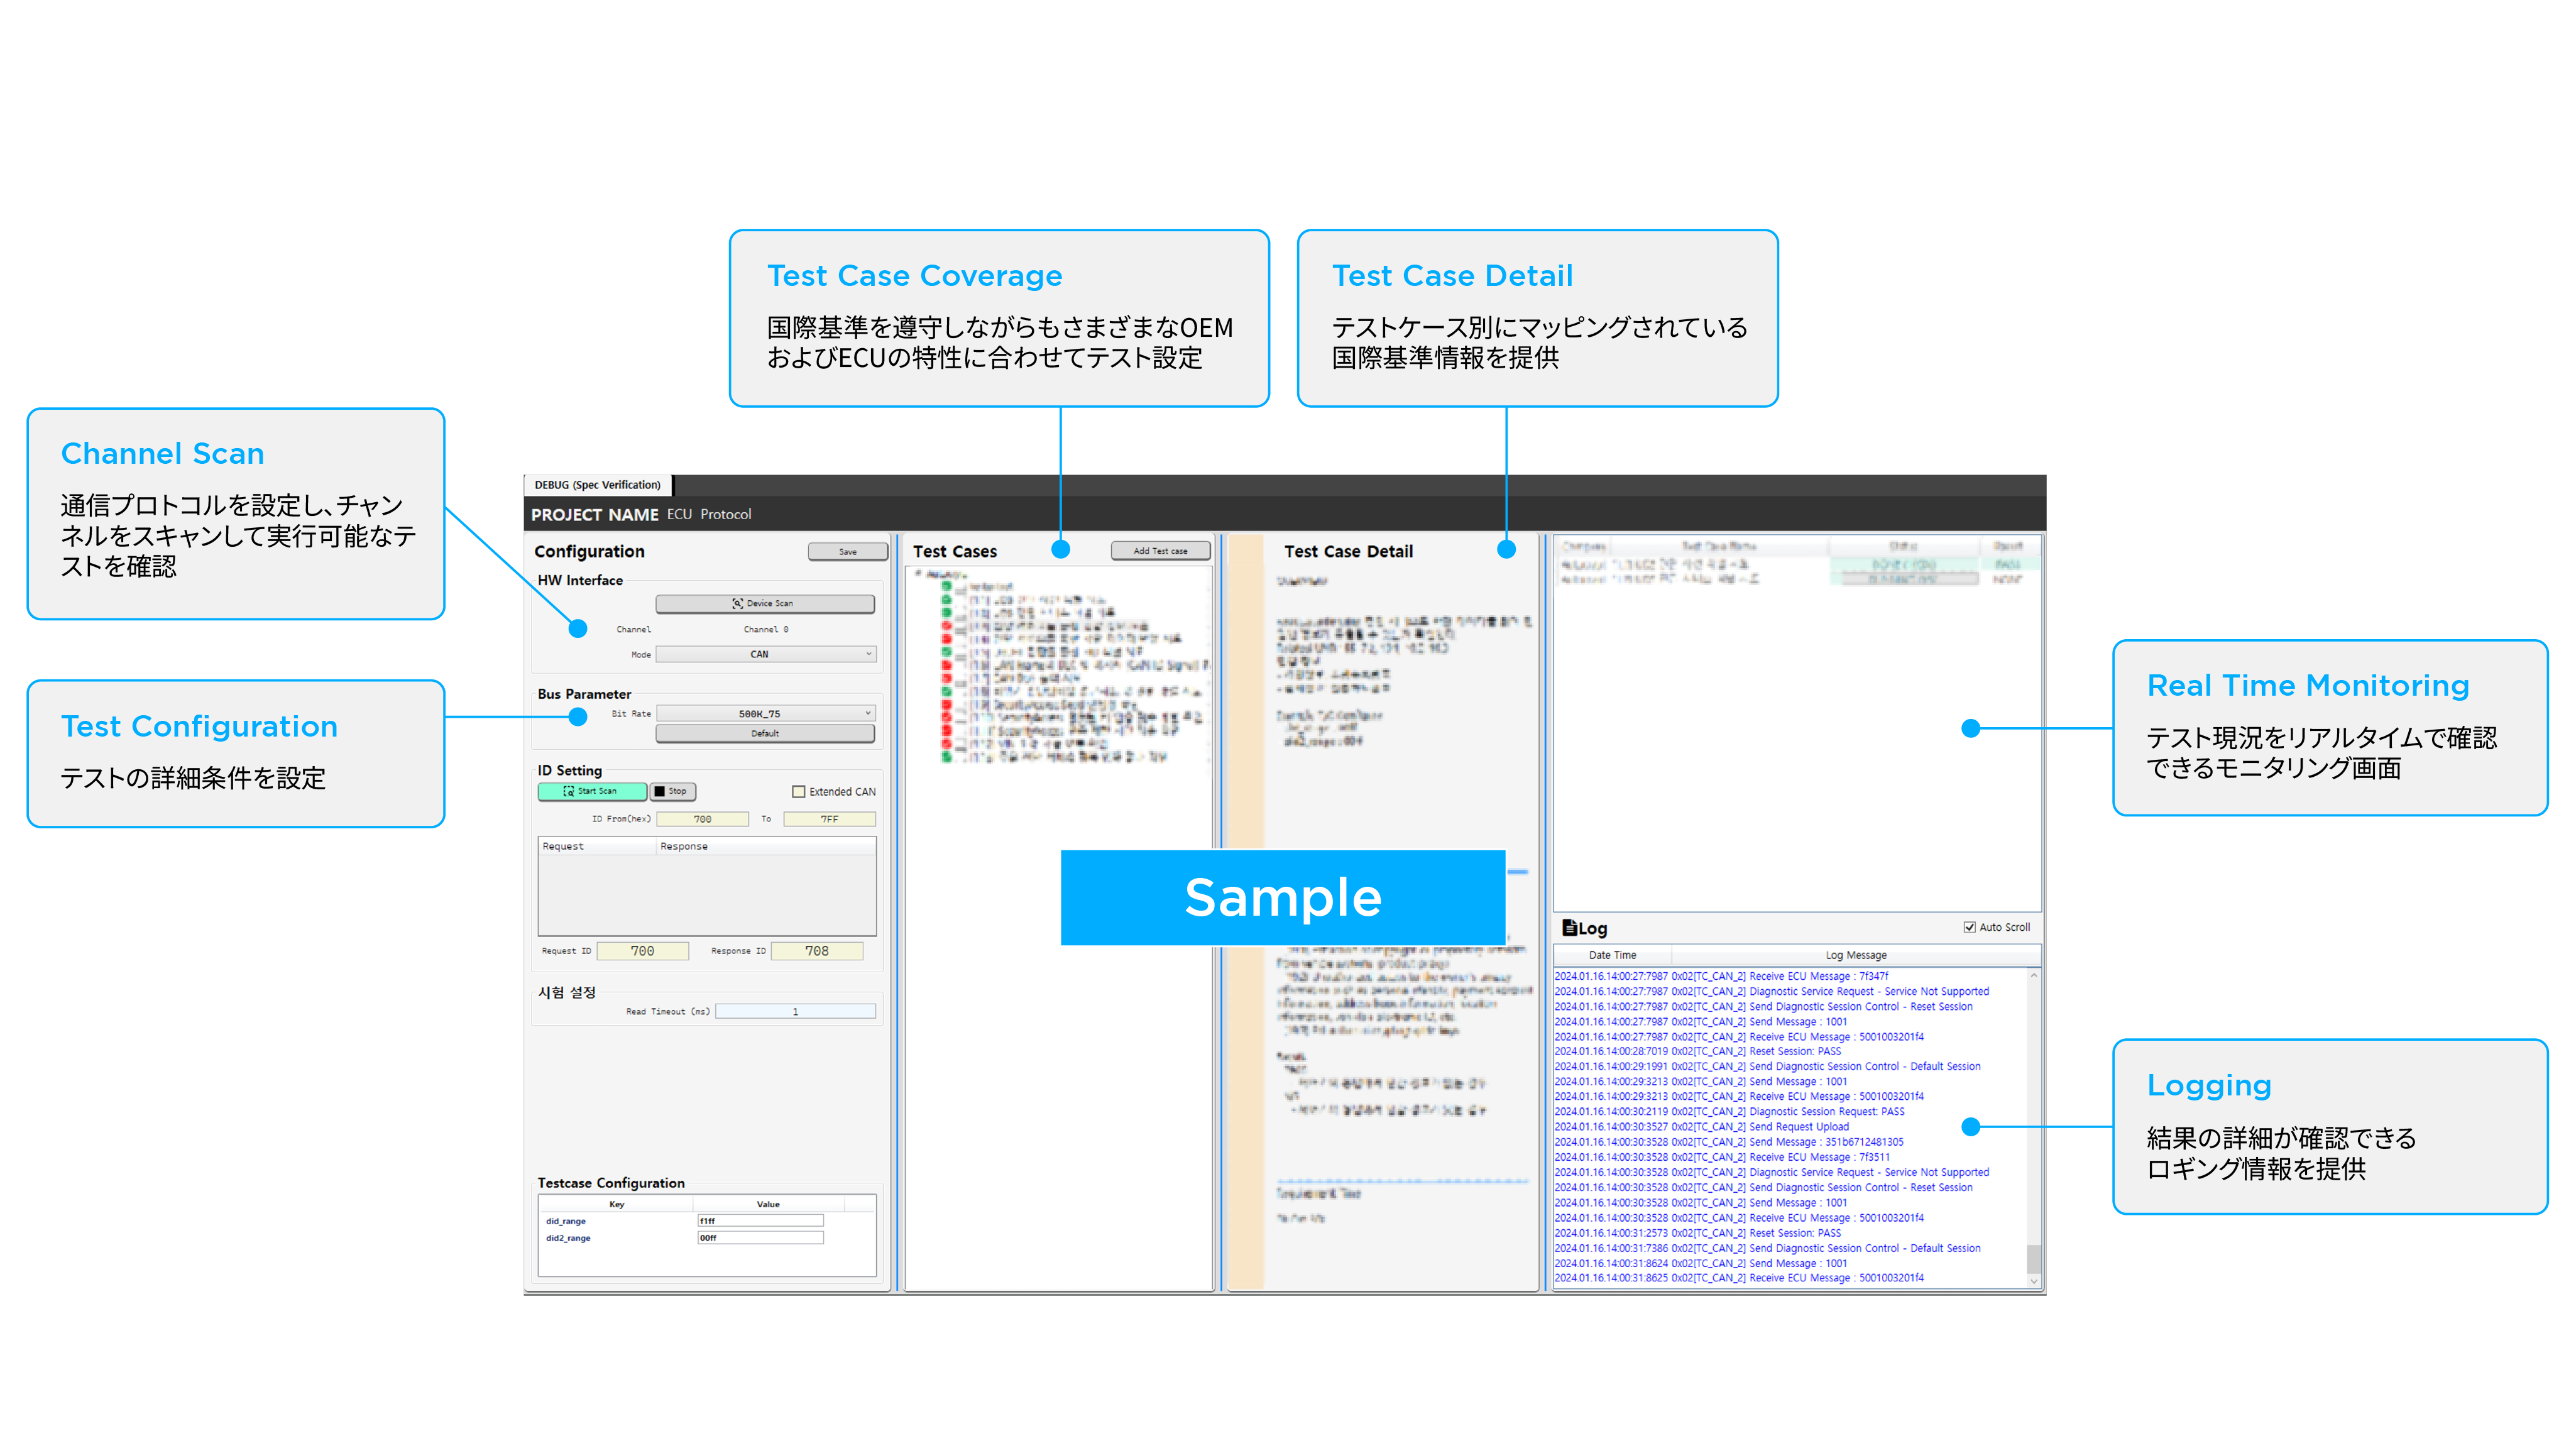Switch to the DEBUG (Spec Verification) tab
Screen dimensions: 2576x1448
[597, 484]
